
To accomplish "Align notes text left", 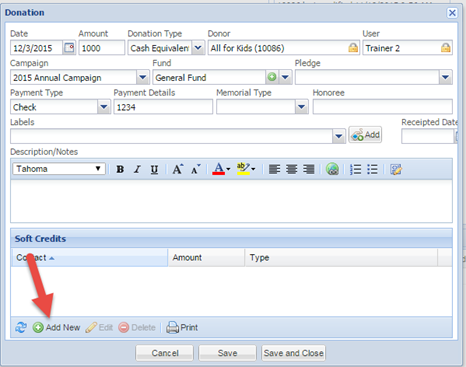I will point(274,169).
